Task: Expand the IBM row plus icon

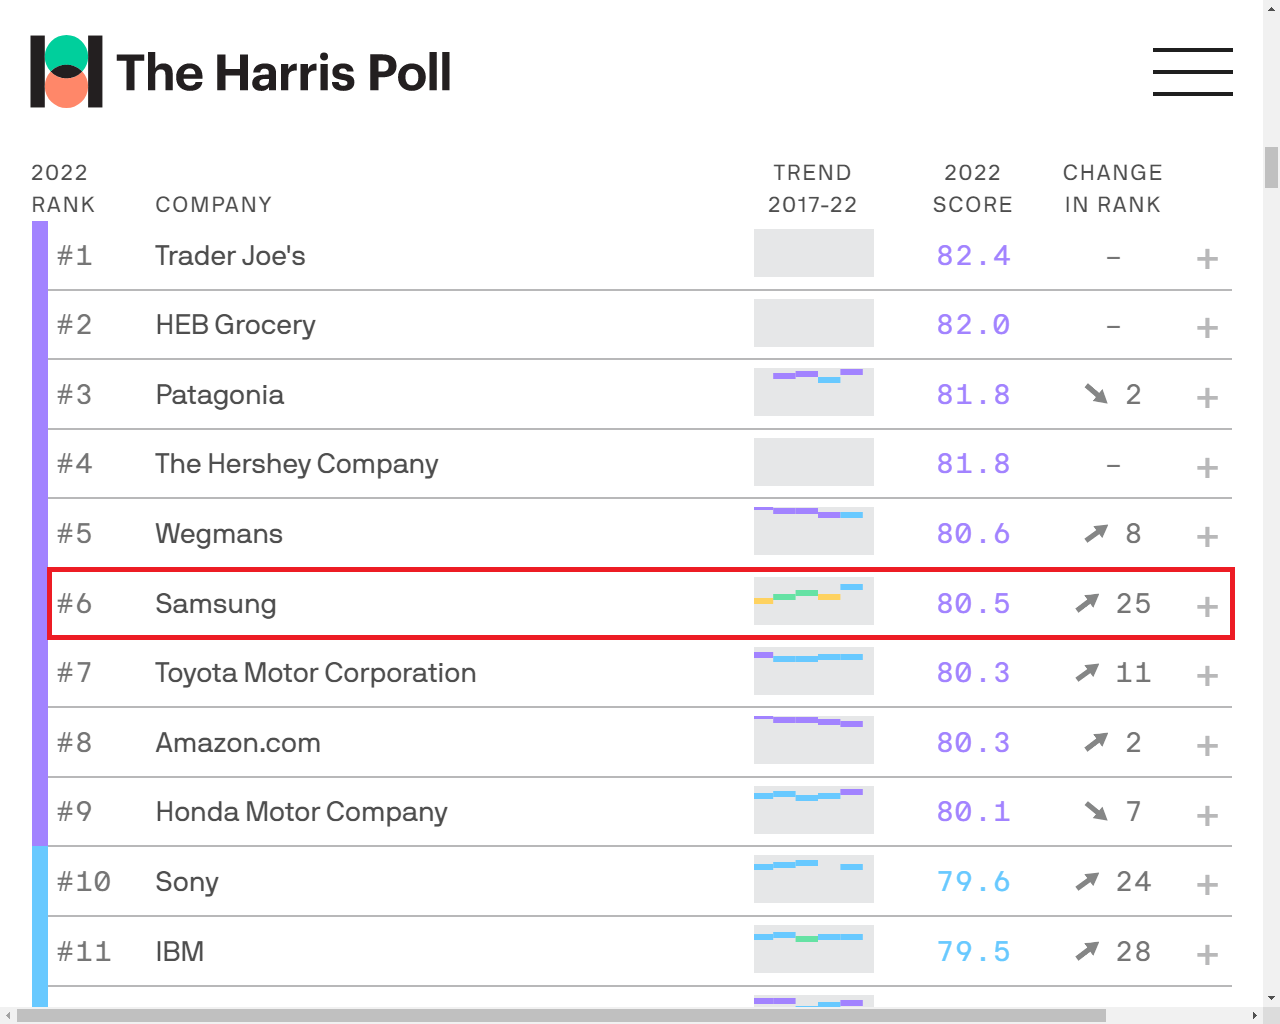Action: click(1207, 955)
